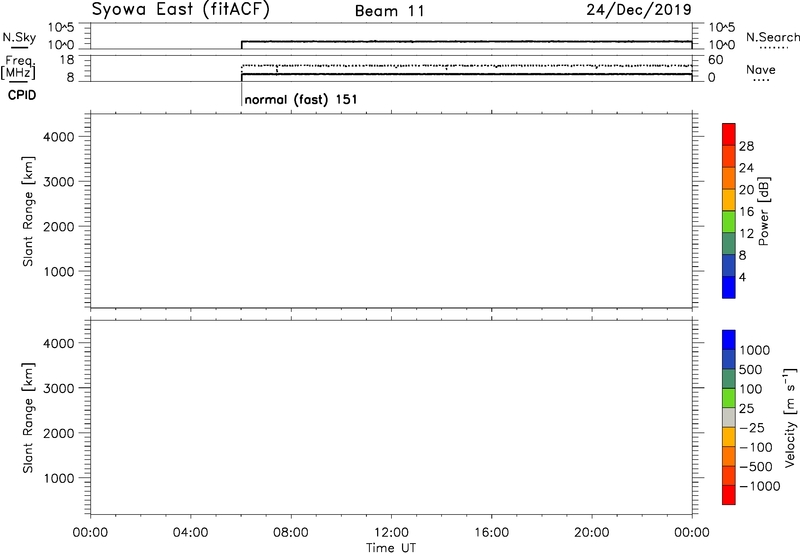Image resolution: width=800 pixels, height=554 pixels.
Task: Click the yellow 16 to 20 Power segment
Action: click(x=729, y=200)
